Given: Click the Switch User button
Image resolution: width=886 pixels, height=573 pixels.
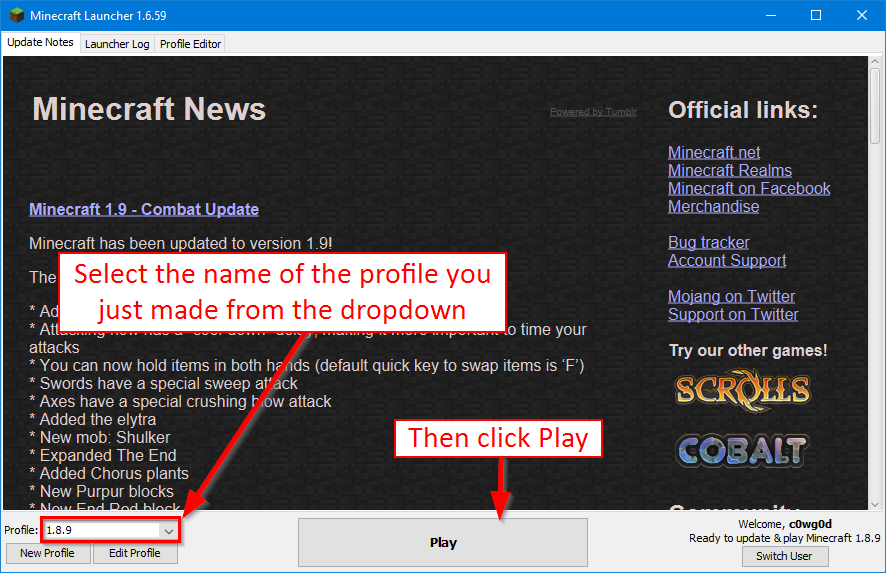Looking at the screenshot, I should click(784, 556).
